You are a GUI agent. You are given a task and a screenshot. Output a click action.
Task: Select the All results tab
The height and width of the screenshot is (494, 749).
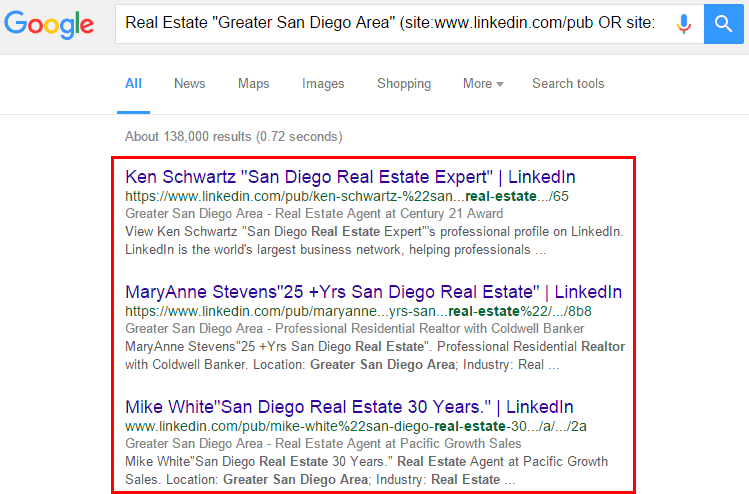(133, 84)
